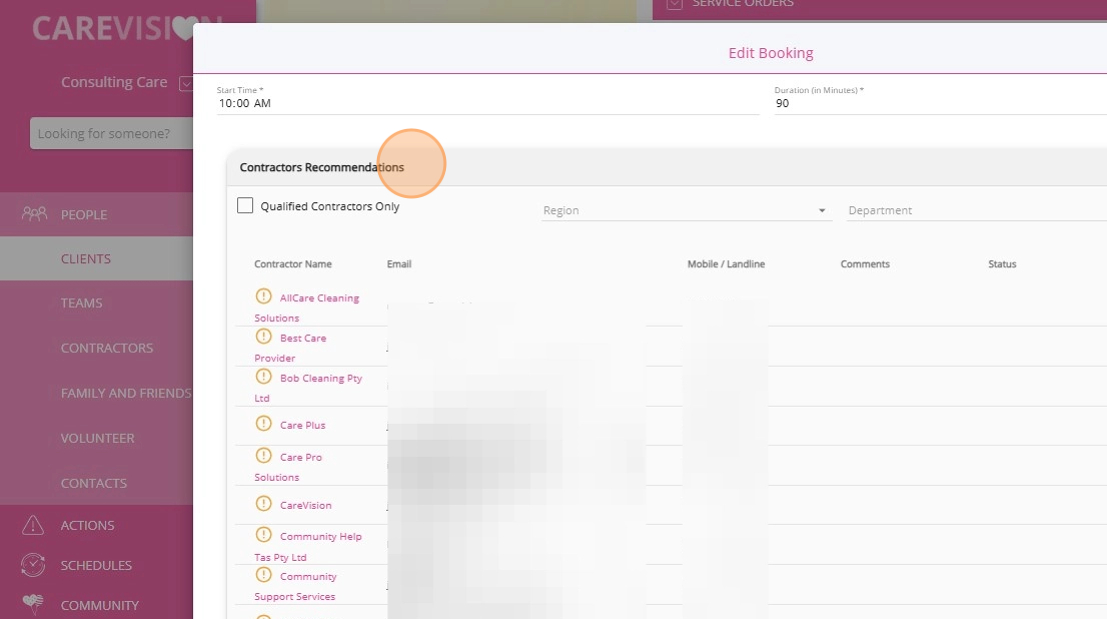This screenshot has width=1107, height=619.
Task: Open the Department dropdown field
Action: point(975,211)
